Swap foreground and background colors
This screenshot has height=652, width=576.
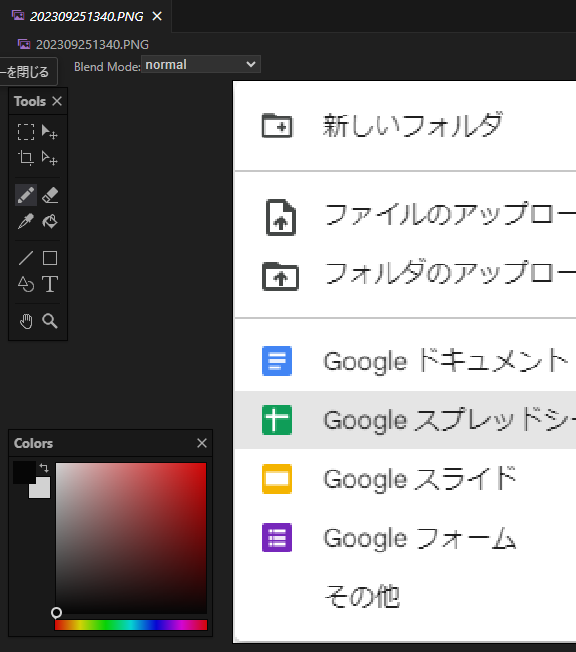point(44,468)
